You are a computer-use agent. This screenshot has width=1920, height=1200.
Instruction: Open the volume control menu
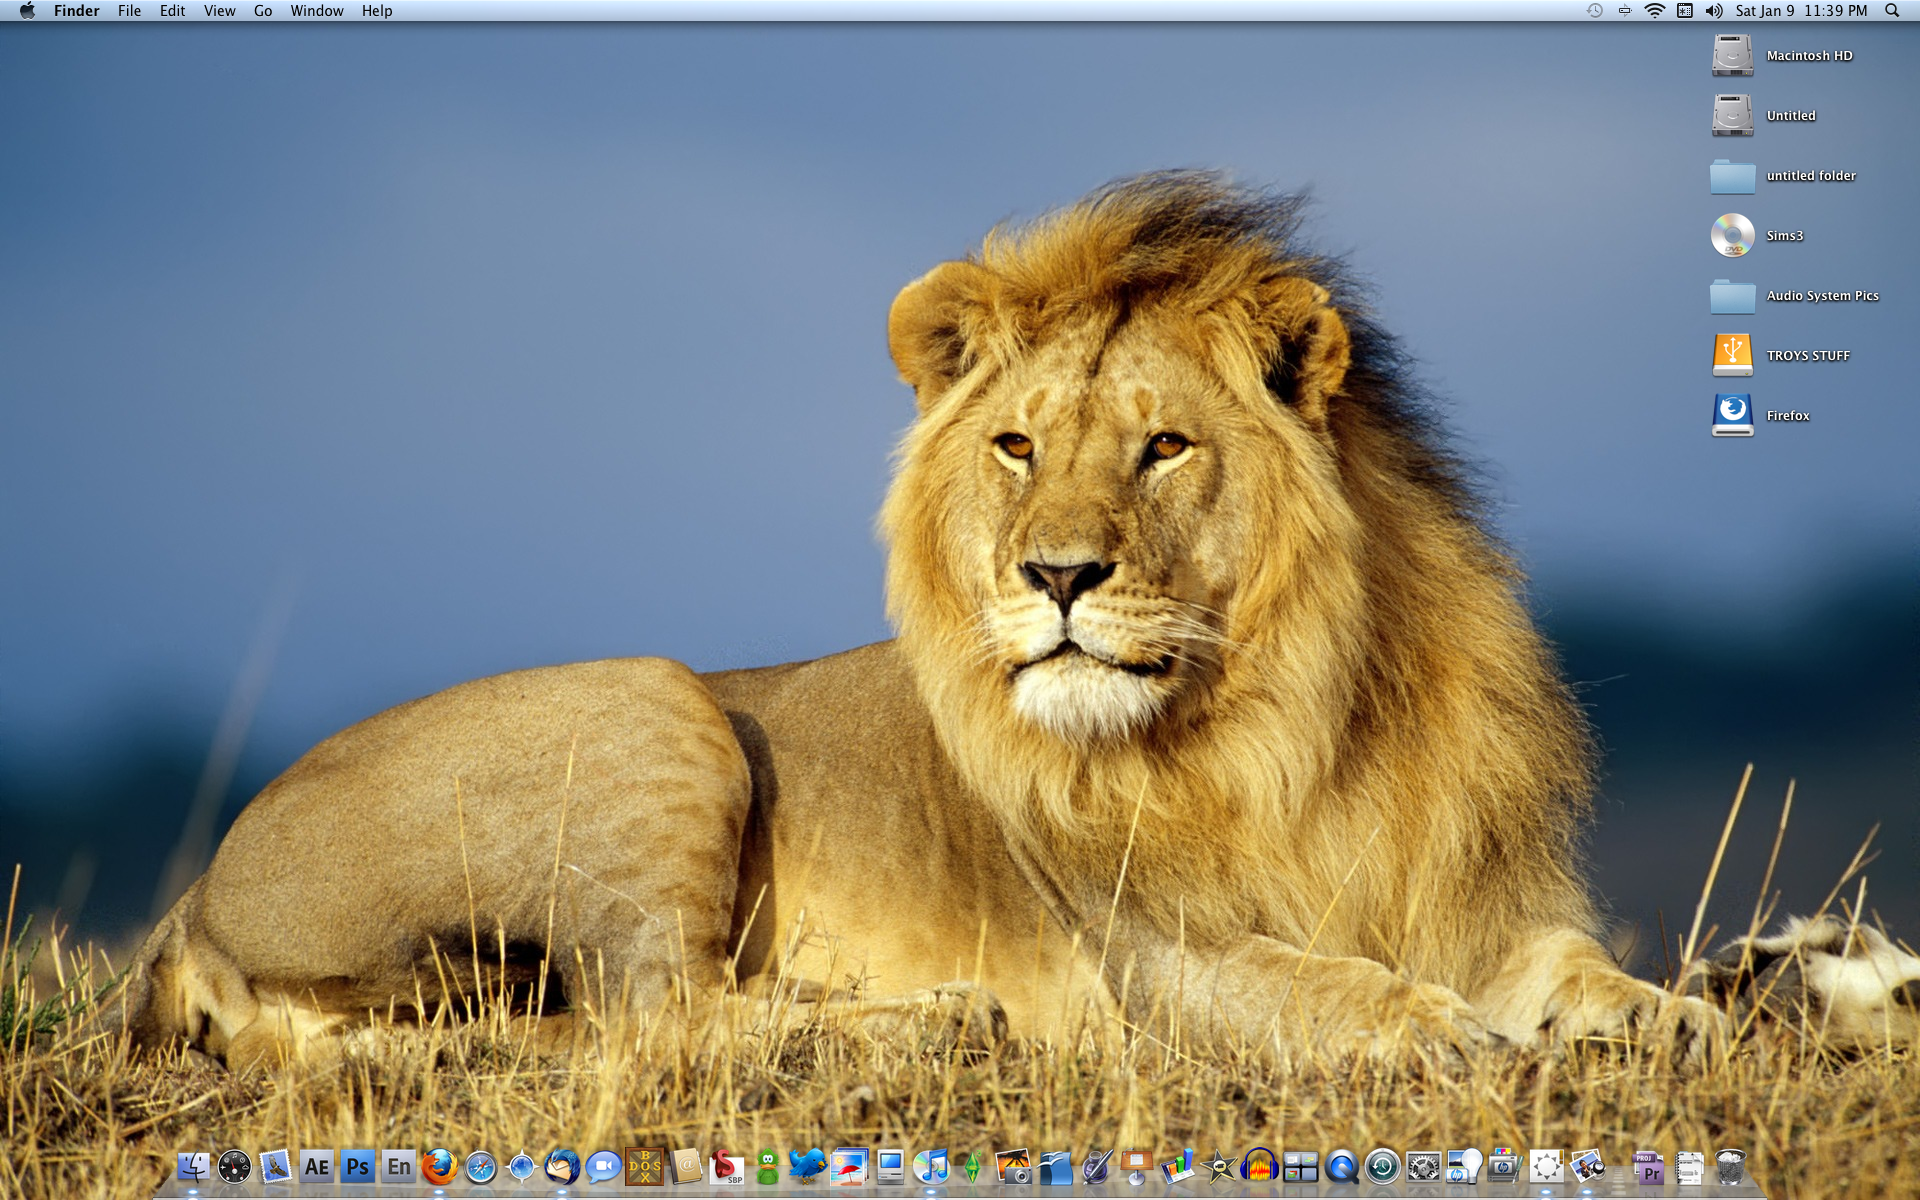(x=1714, y=11)
